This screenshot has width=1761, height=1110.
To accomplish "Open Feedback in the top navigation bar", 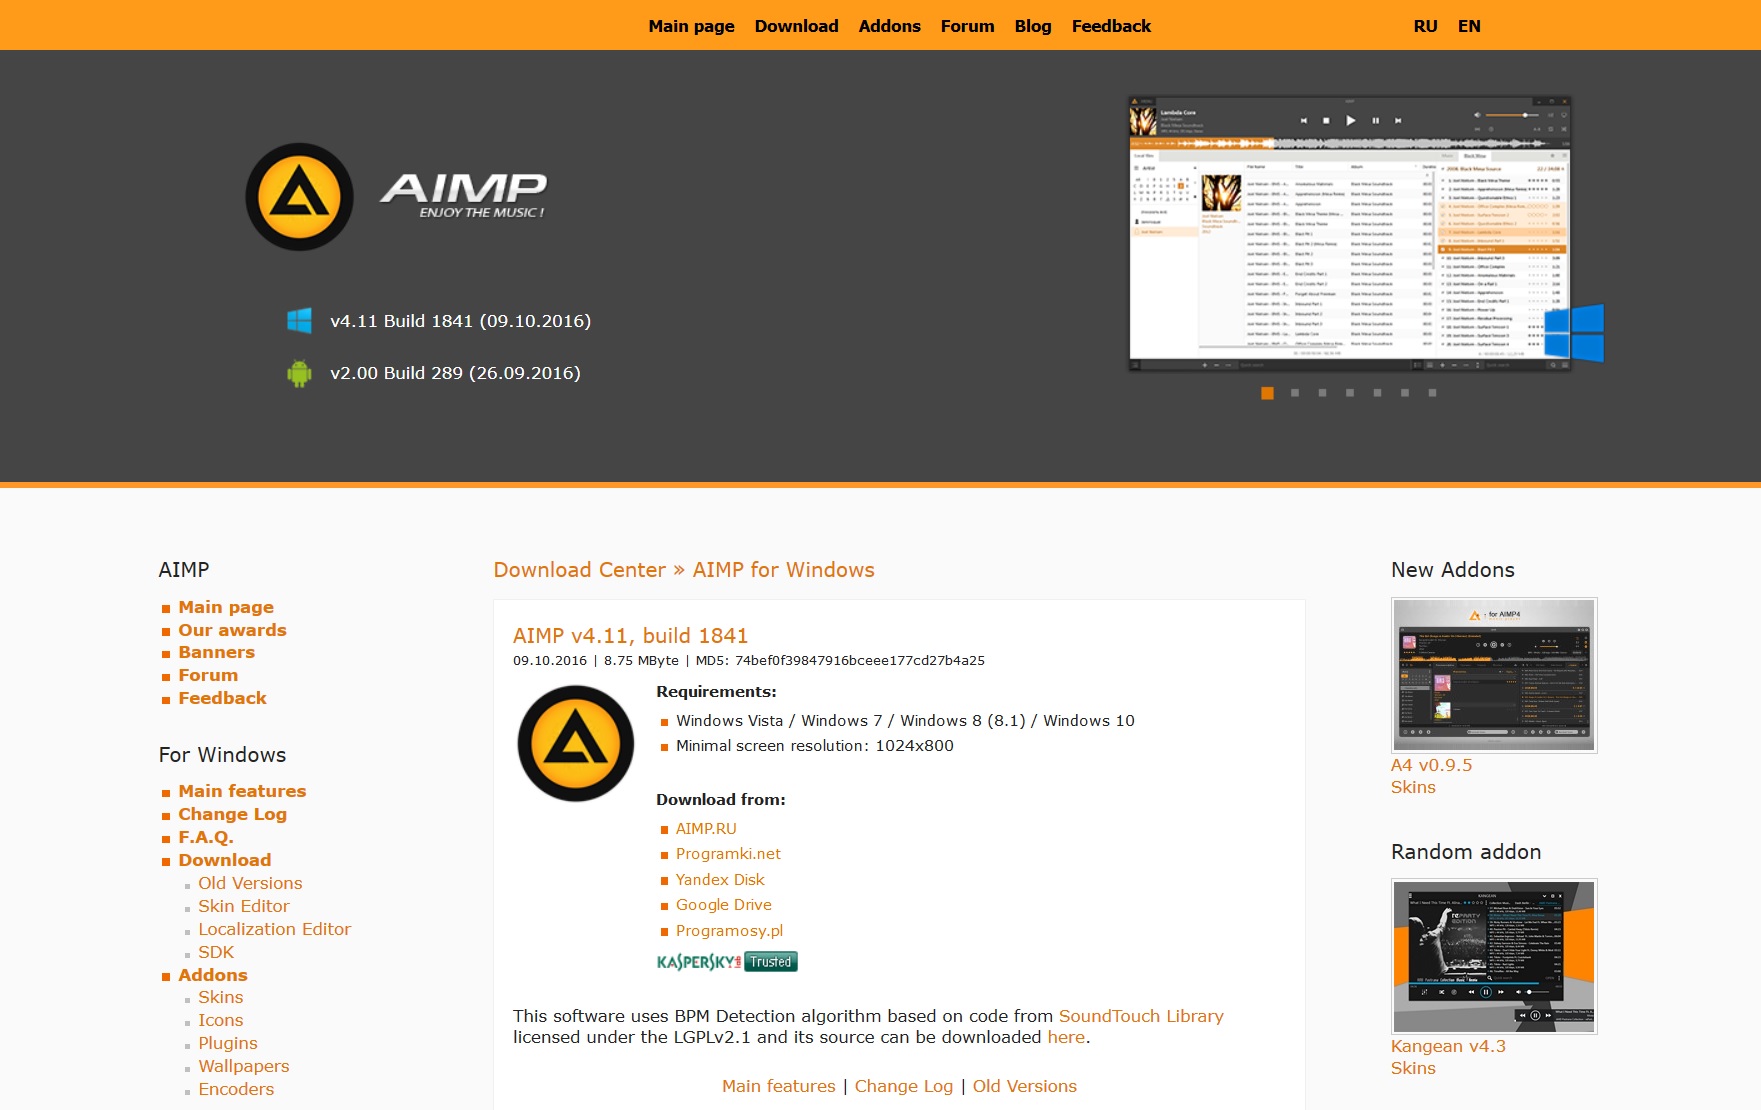I will point(1111,26).
